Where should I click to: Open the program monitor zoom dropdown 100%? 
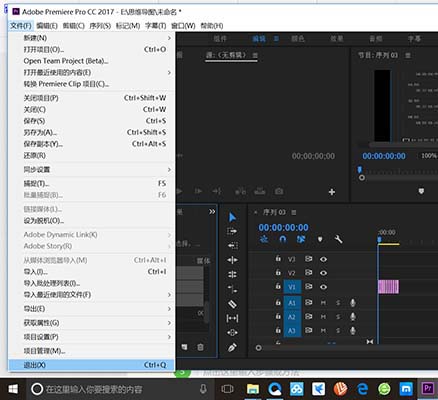[428, 156]
